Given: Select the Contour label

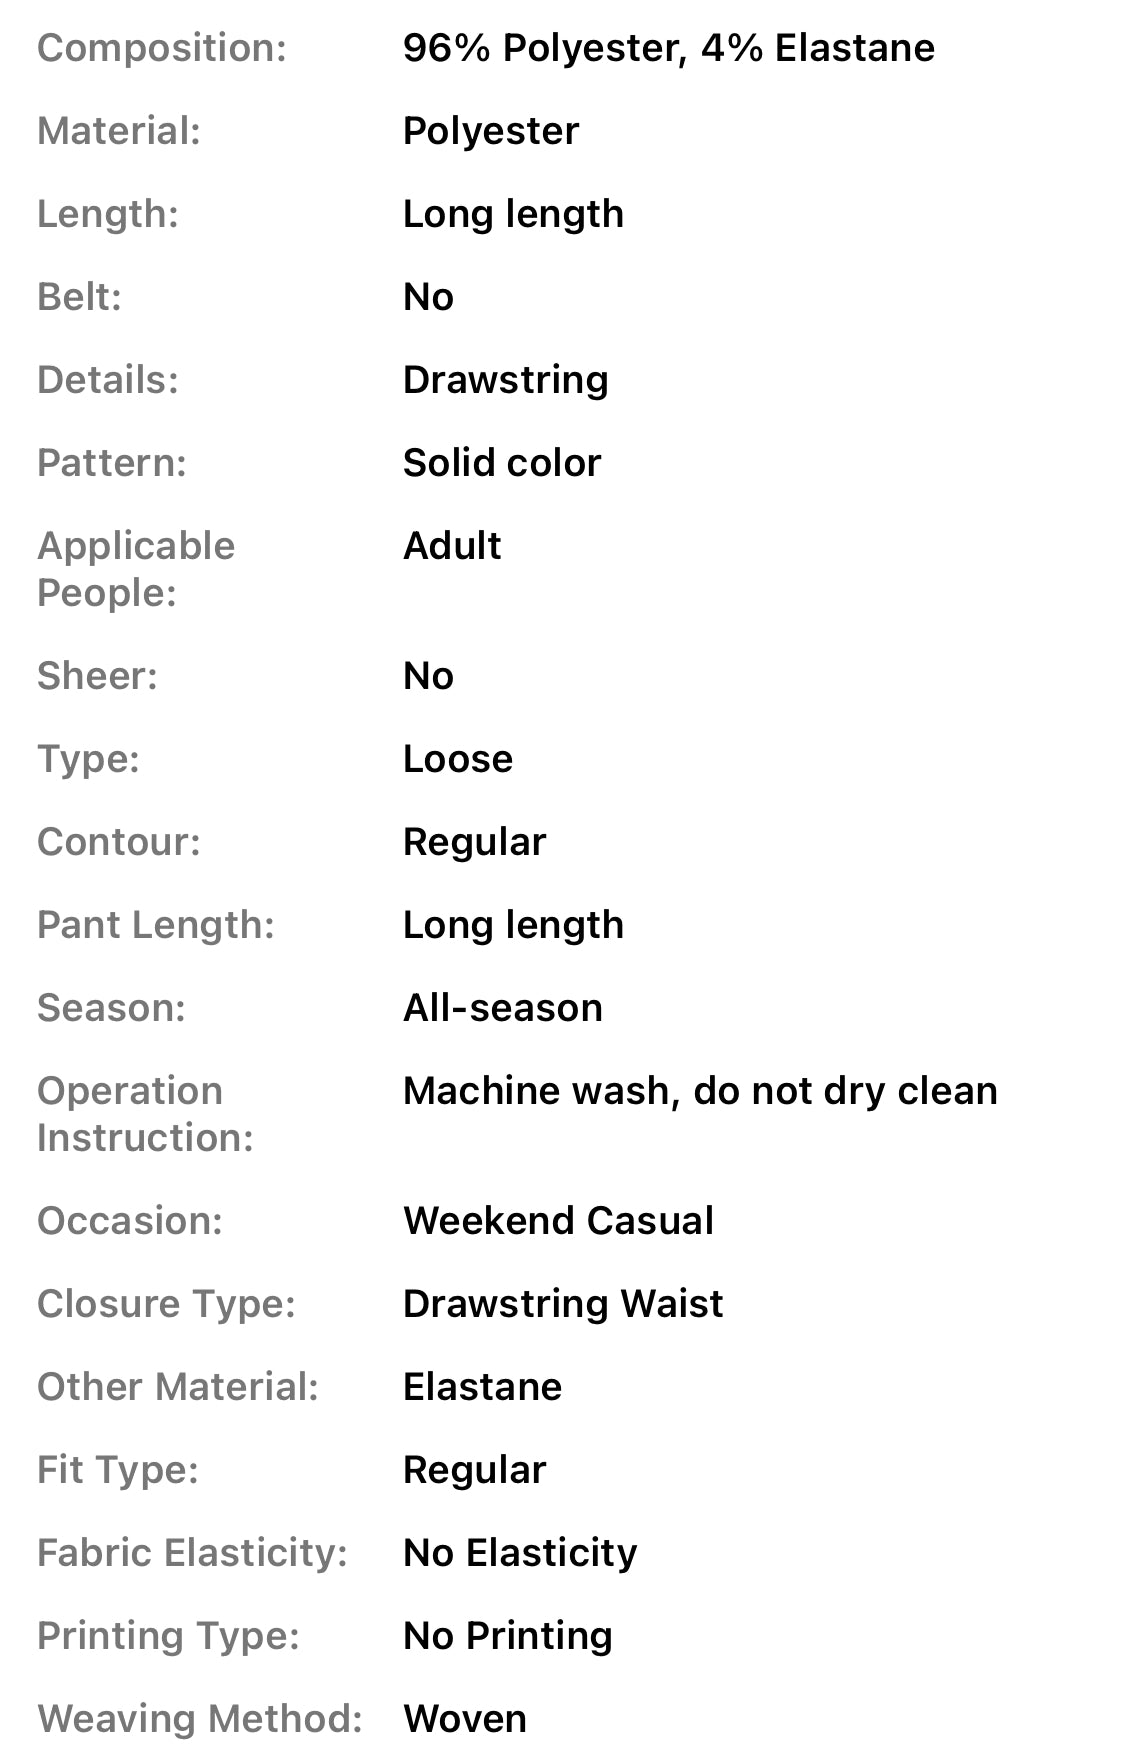Looking at the screenshot, I should [119, 842].
